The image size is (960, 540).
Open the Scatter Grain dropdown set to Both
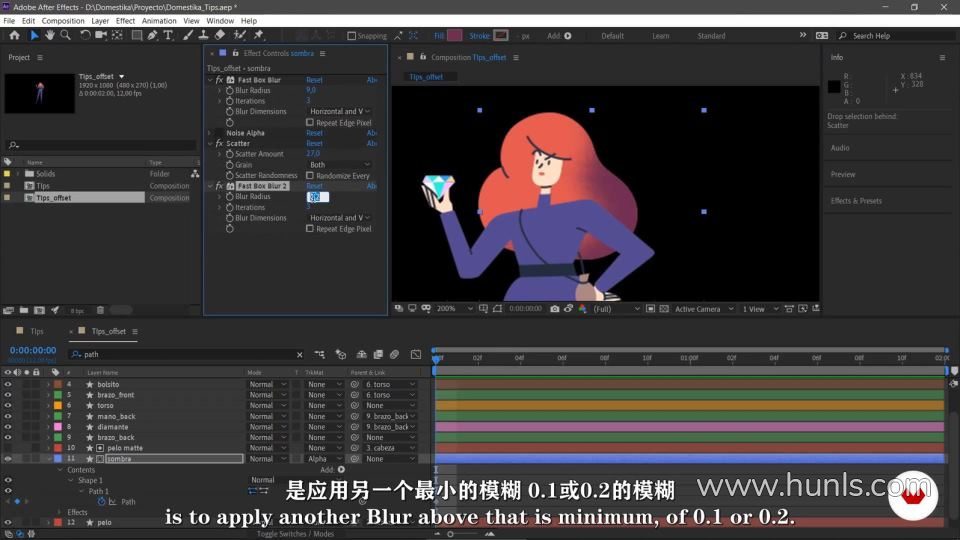tap(340, 165)
